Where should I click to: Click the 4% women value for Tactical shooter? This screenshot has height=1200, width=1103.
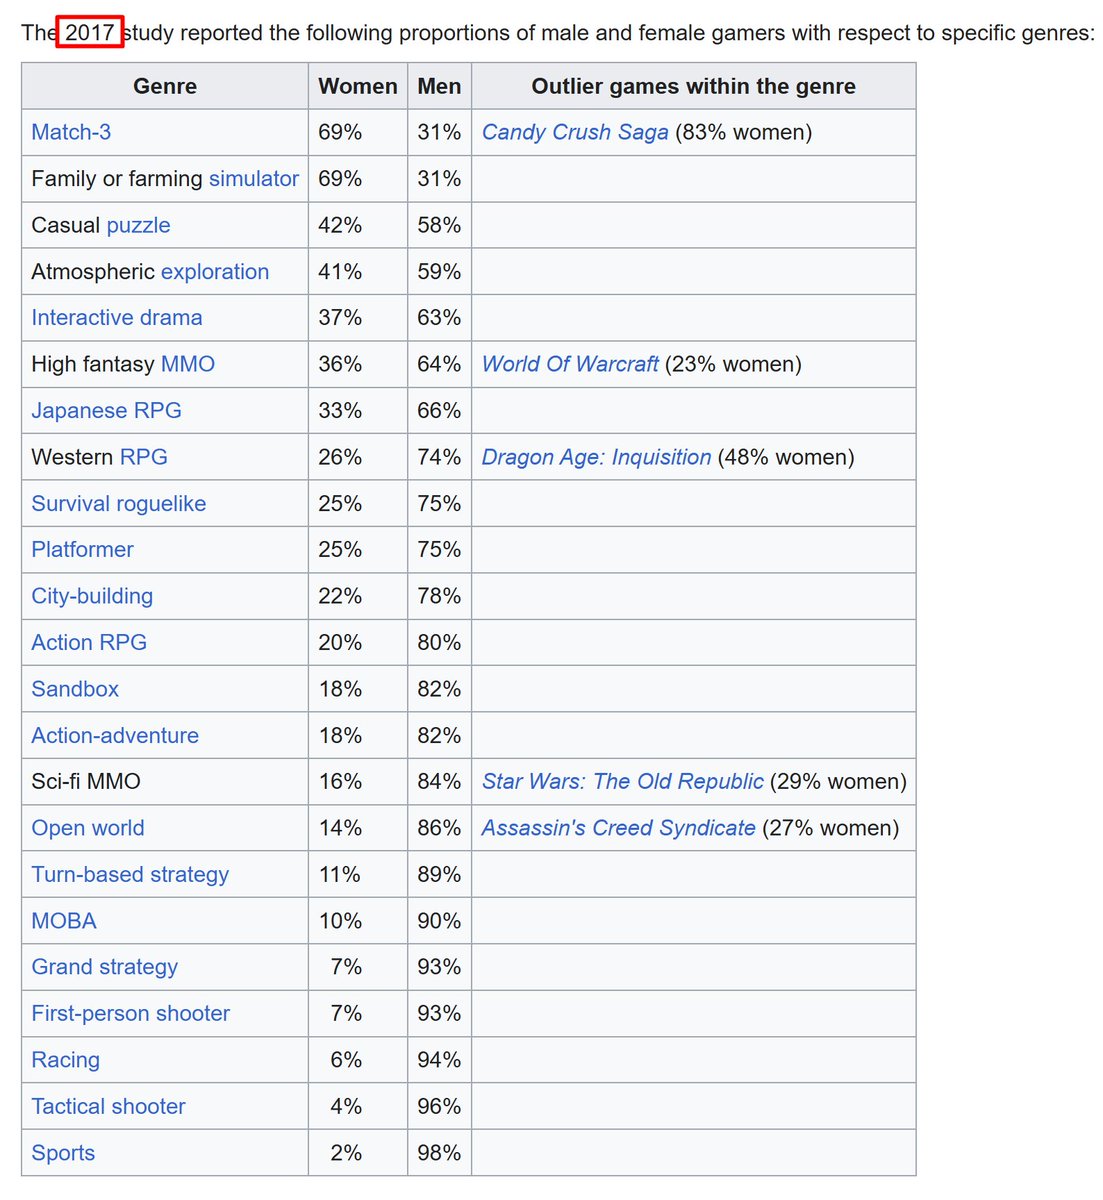(346, 1106)
